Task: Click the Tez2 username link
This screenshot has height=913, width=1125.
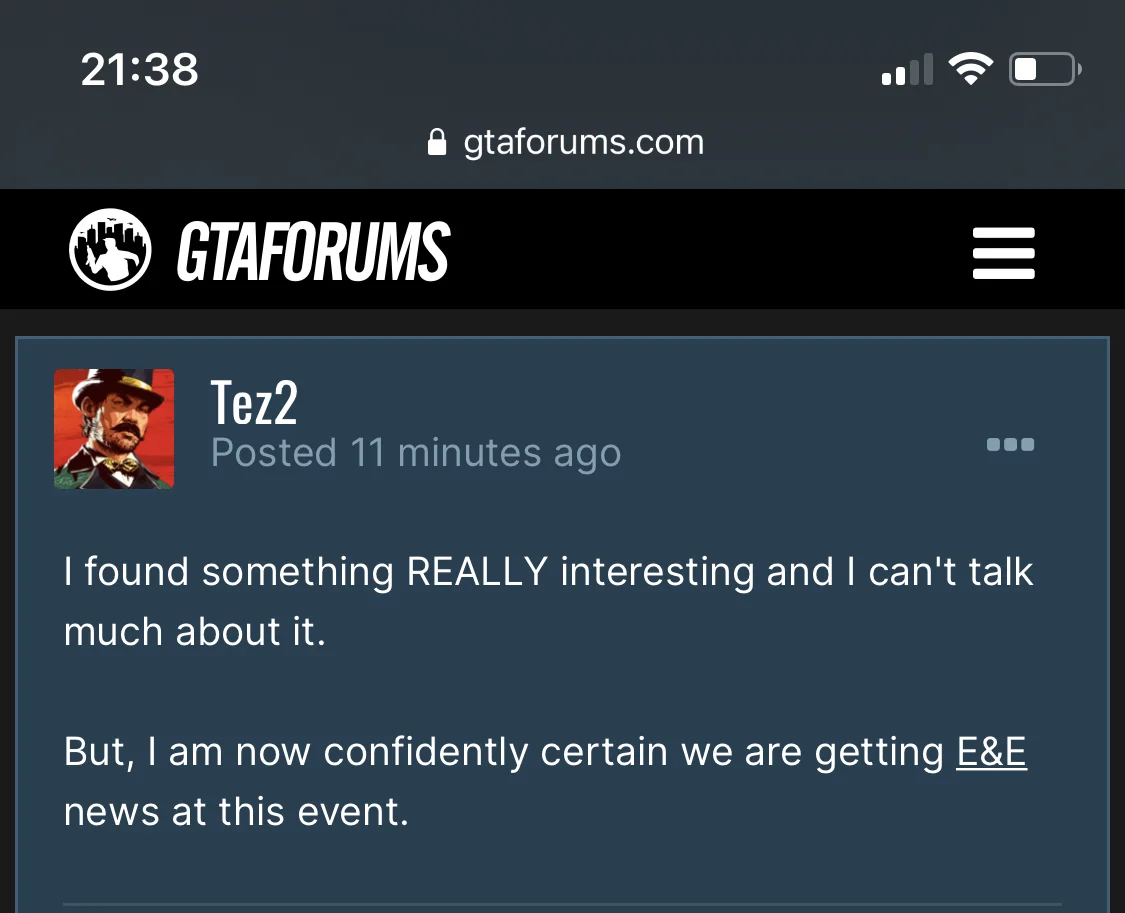Action: (254, 402)
